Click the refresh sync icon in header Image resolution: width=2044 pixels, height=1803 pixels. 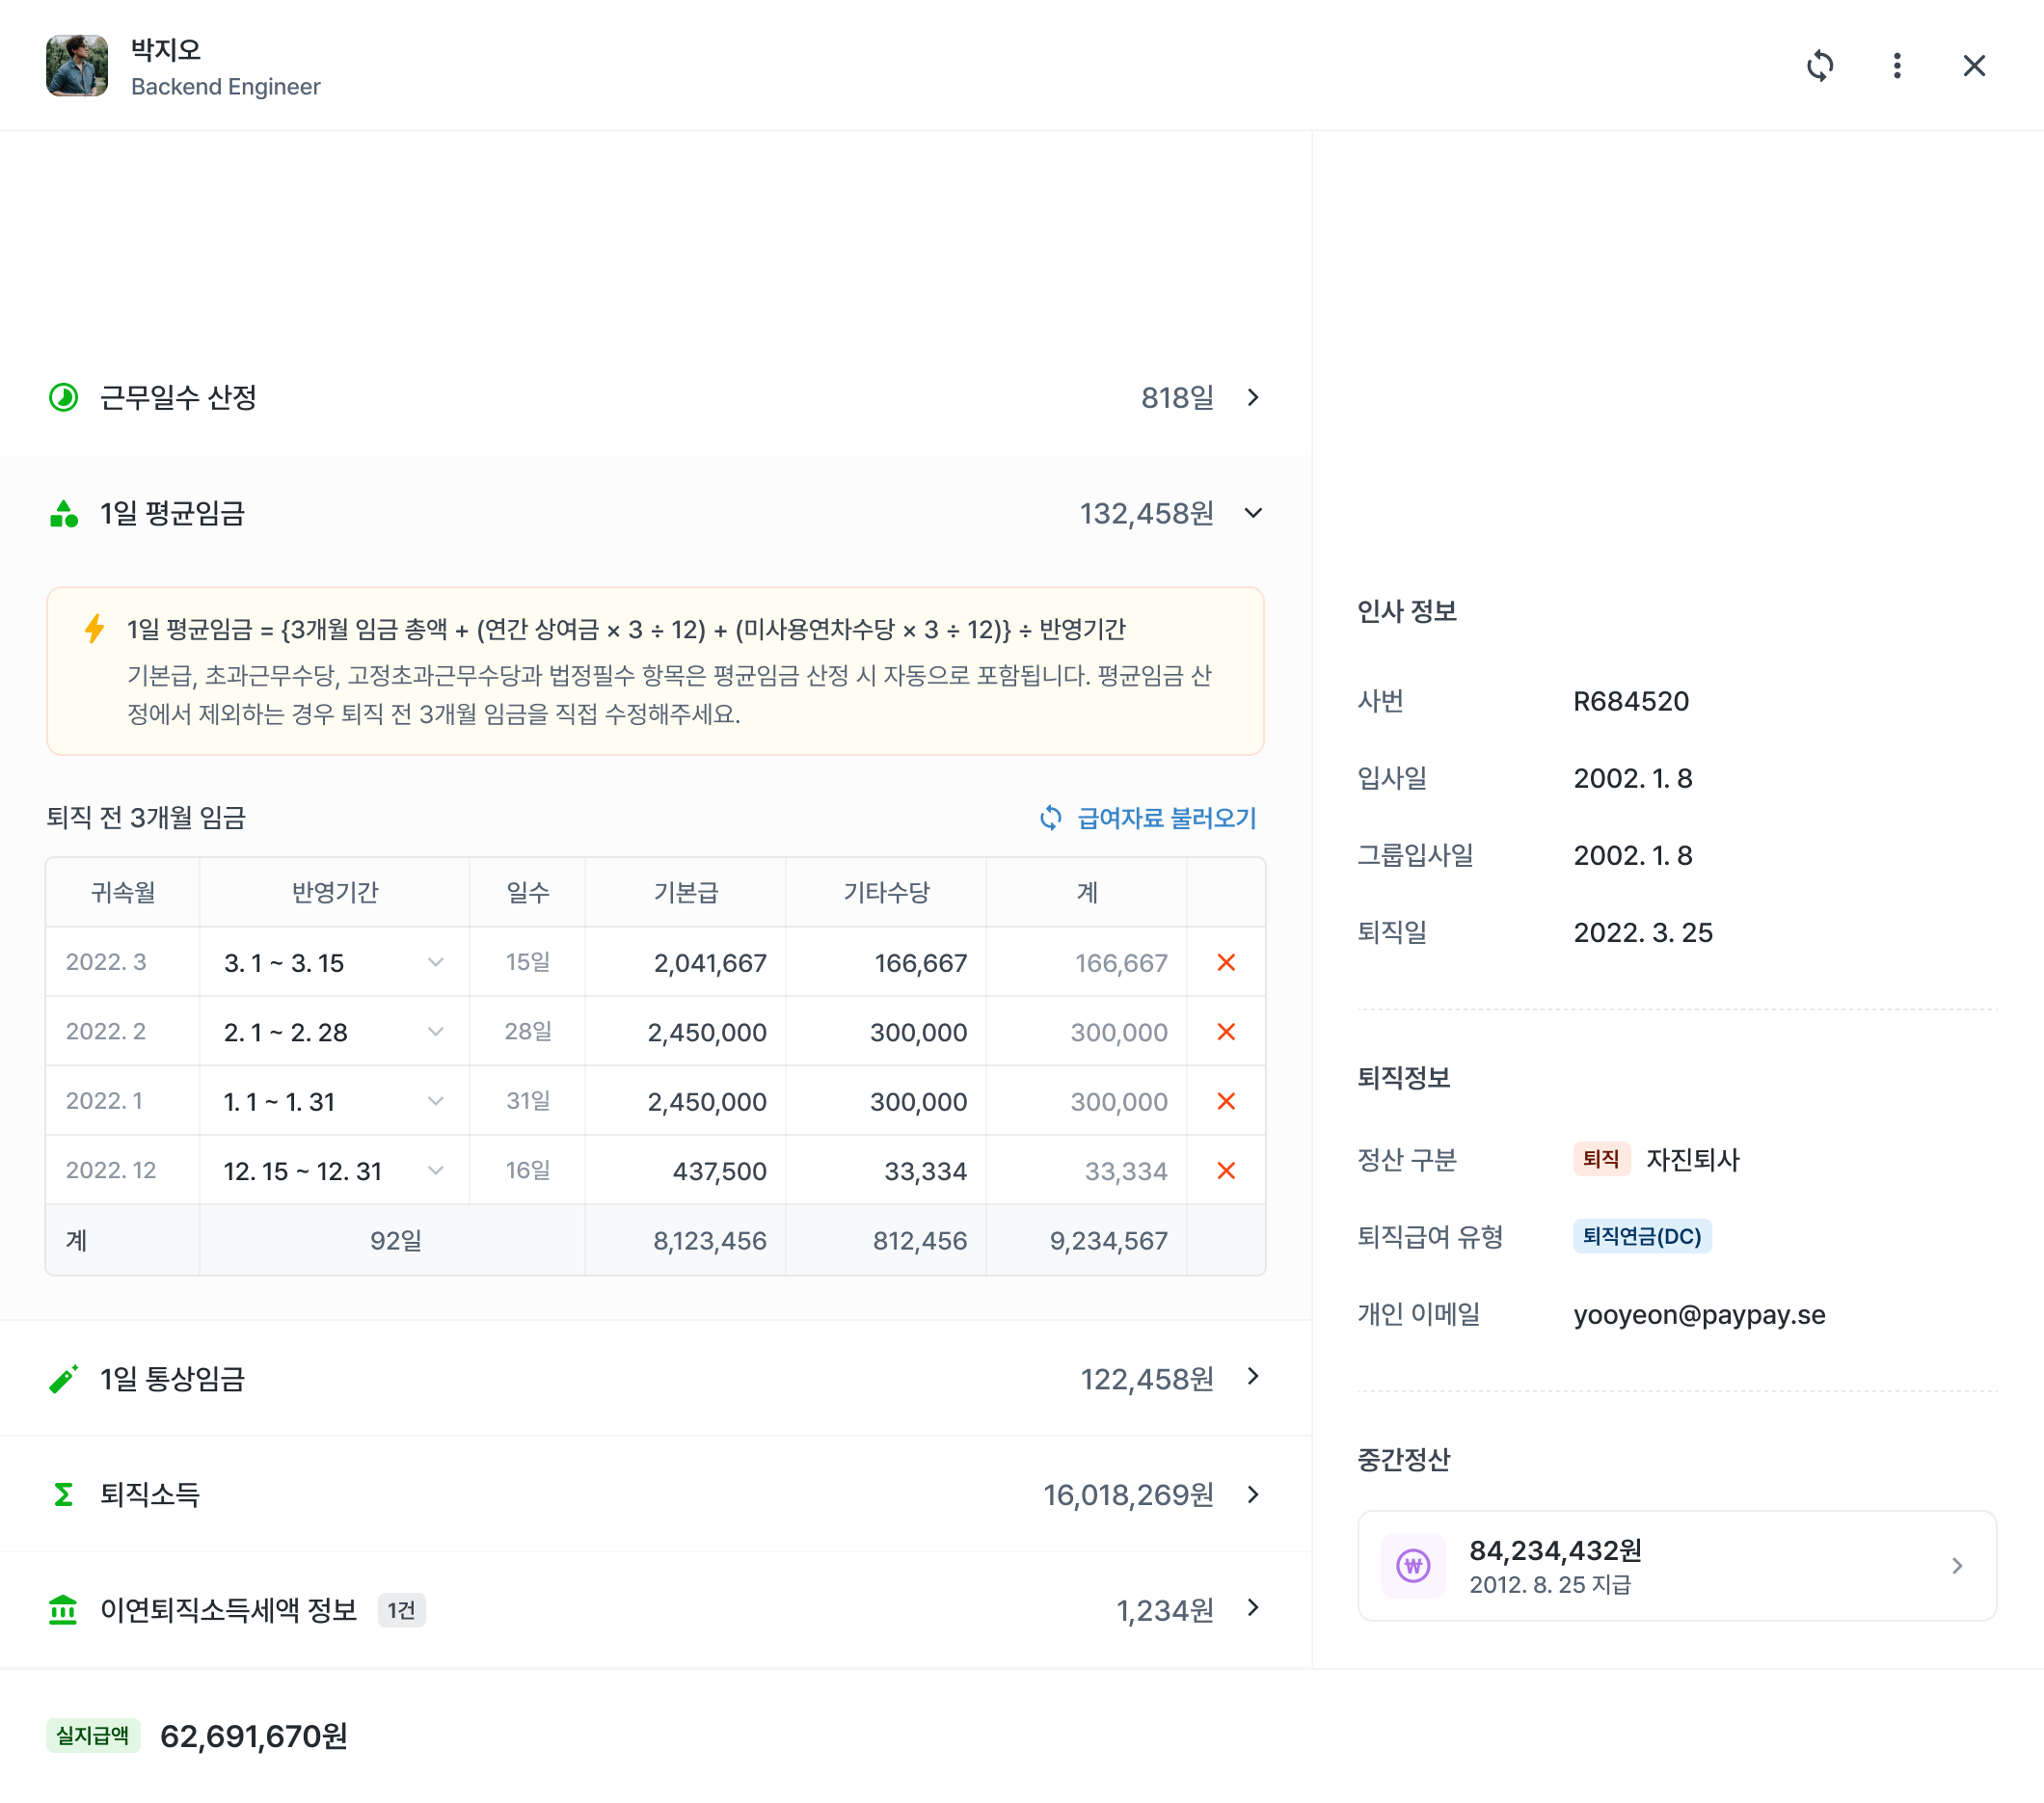[1819, 66]
